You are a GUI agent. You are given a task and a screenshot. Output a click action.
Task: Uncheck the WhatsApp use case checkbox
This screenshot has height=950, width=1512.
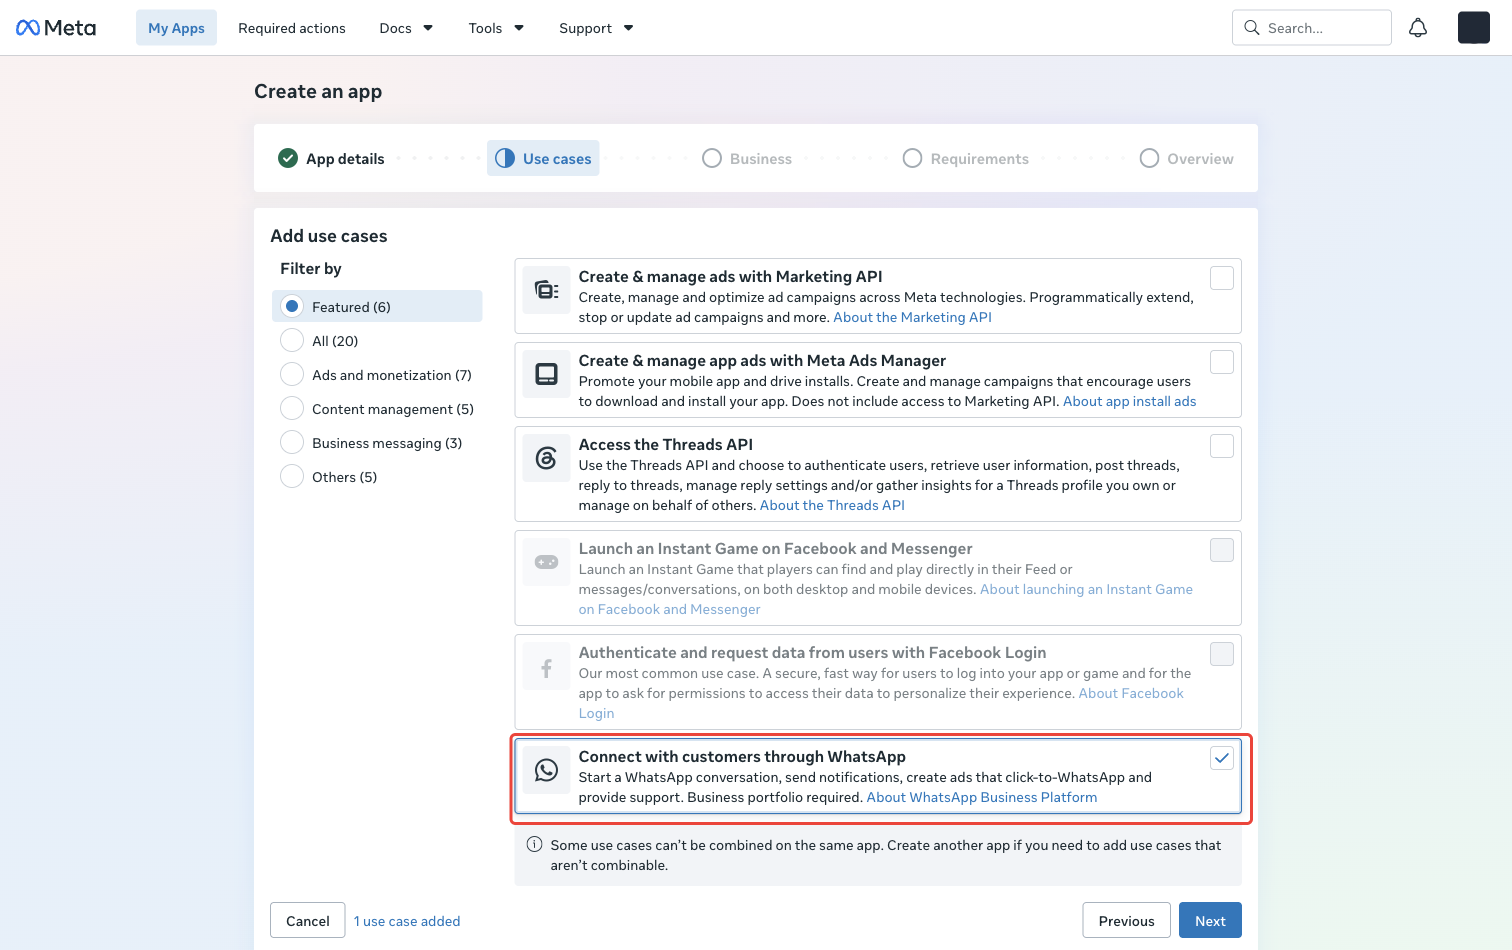tap(1222, 758)
